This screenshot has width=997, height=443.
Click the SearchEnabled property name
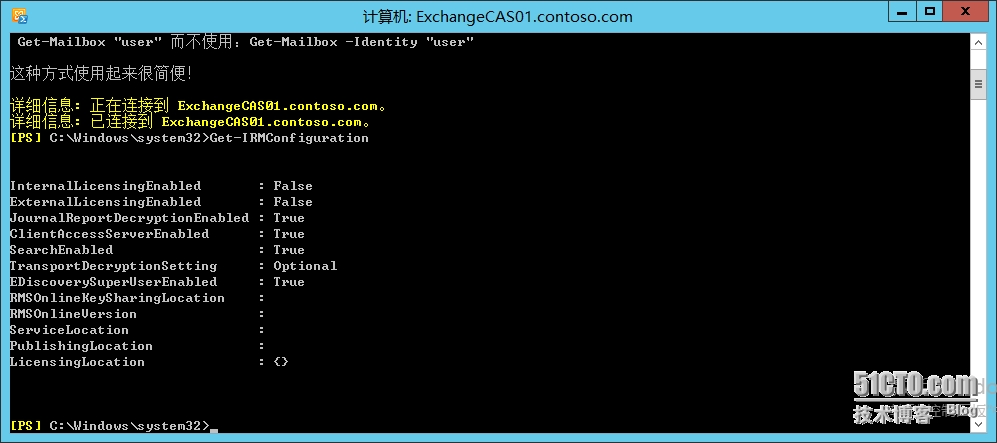point(61,250)
